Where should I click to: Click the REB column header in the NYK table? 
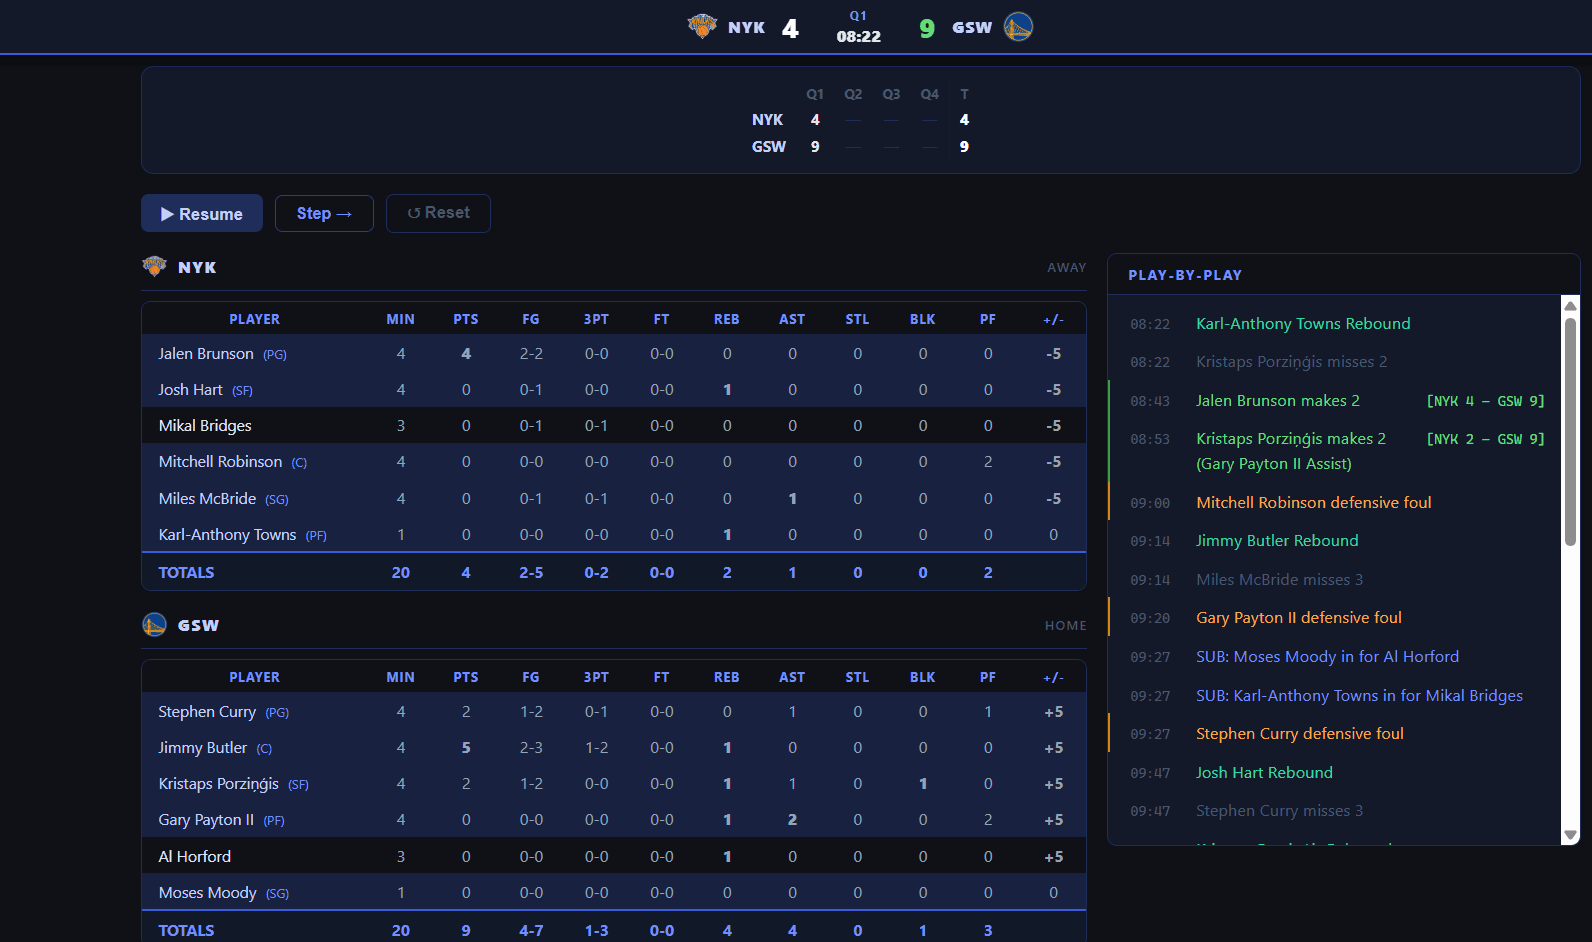(x=727, y=319)
